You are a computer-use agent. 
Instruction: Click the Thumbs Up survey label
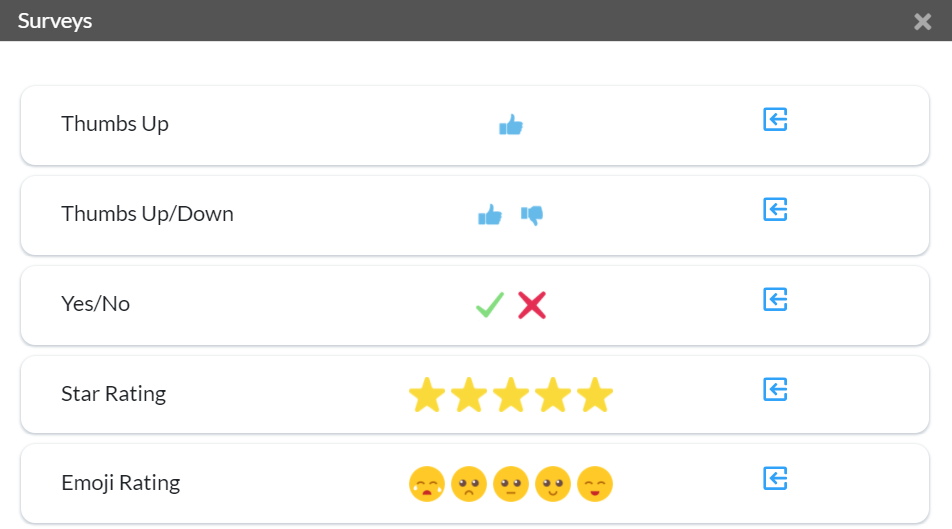coord(115,124)
